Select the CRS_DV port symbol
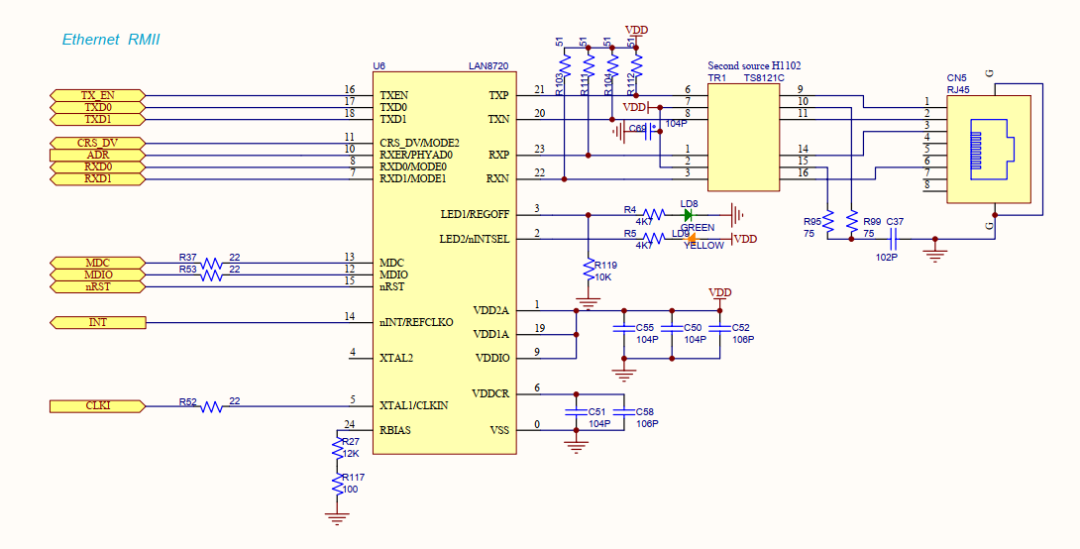The width and height of the screenshot is (1080, 549). pos(98,143)
